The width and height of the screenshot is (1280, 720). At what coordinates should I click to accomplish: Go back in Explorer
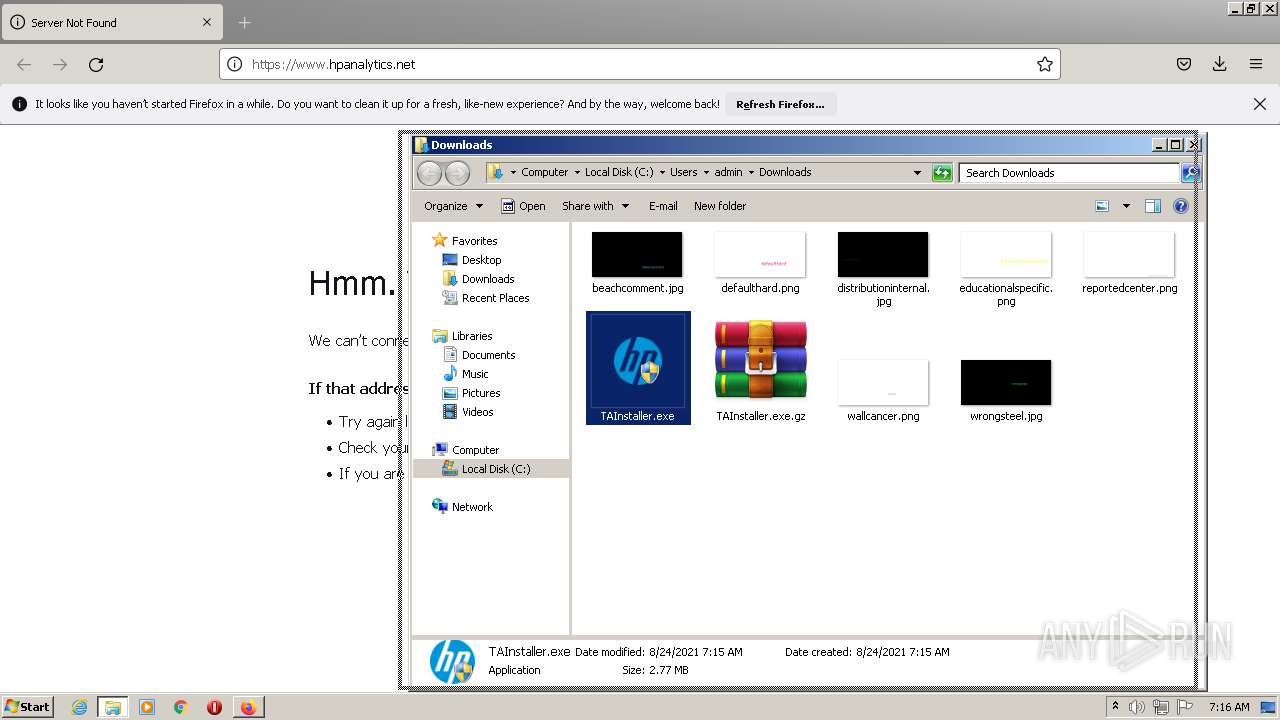pos(429,173)
